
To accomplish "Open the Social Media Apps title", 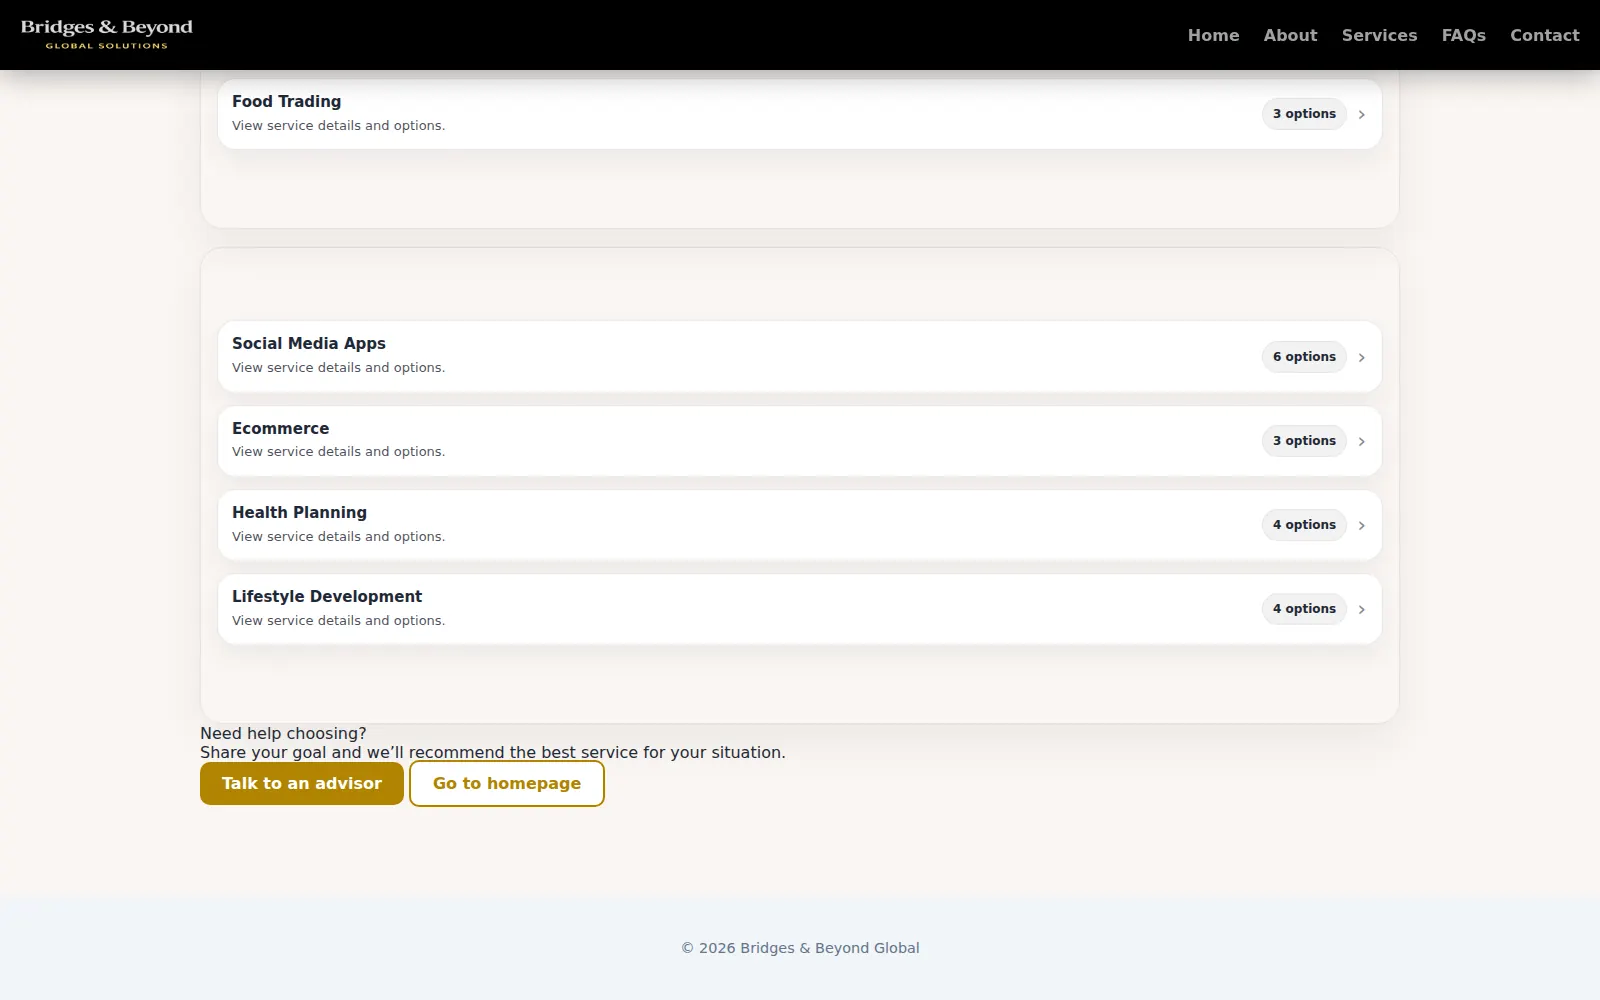I will [x=308, y=343].
